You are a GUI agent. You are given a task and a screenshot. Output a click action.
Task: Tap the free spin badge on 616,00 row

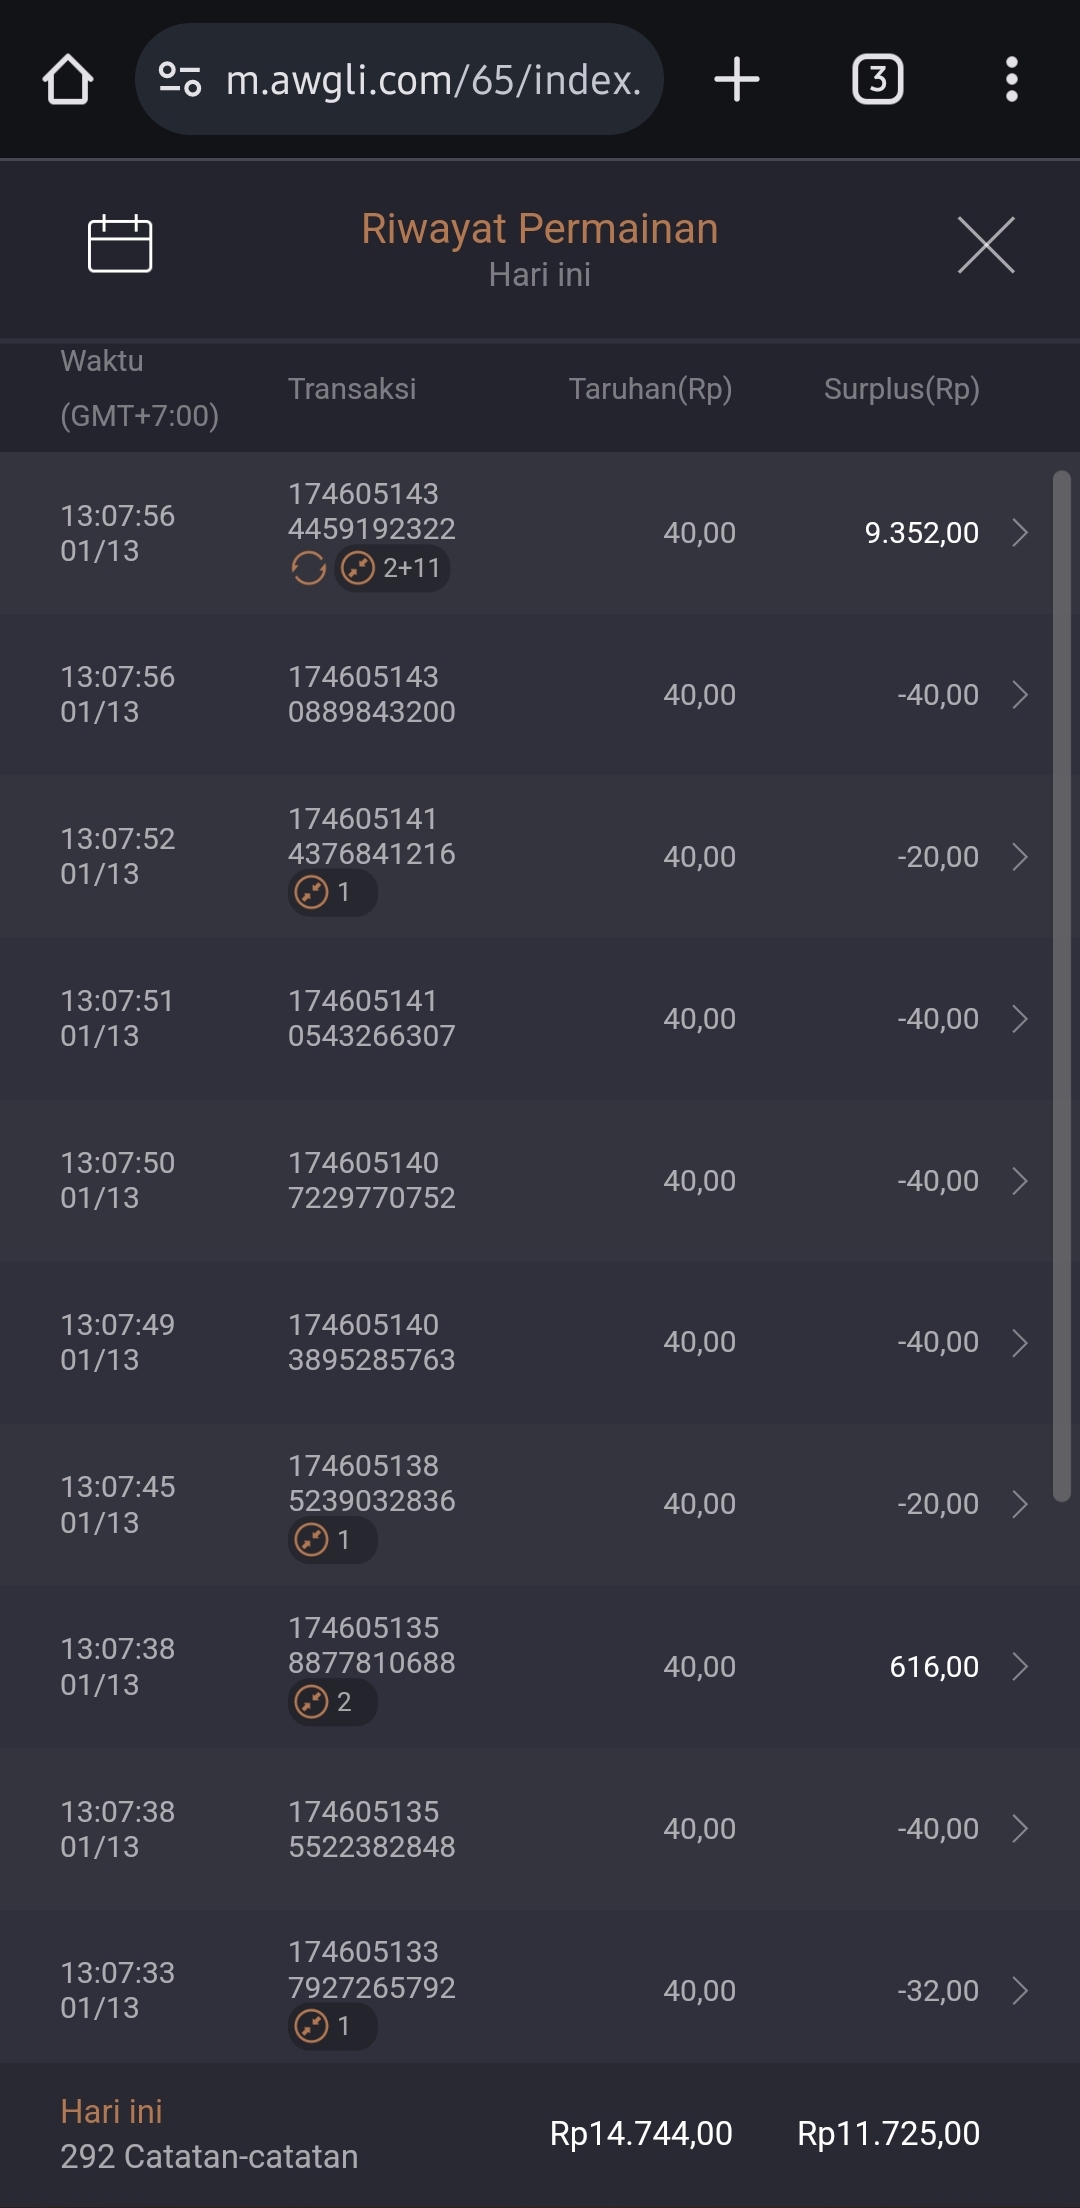(332, 1701)
